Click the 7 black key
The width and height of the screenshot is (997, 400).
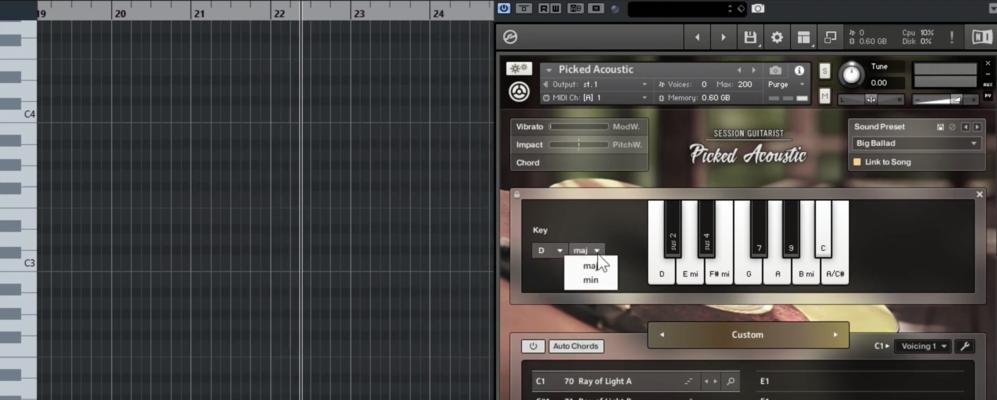tap(759, 229)
